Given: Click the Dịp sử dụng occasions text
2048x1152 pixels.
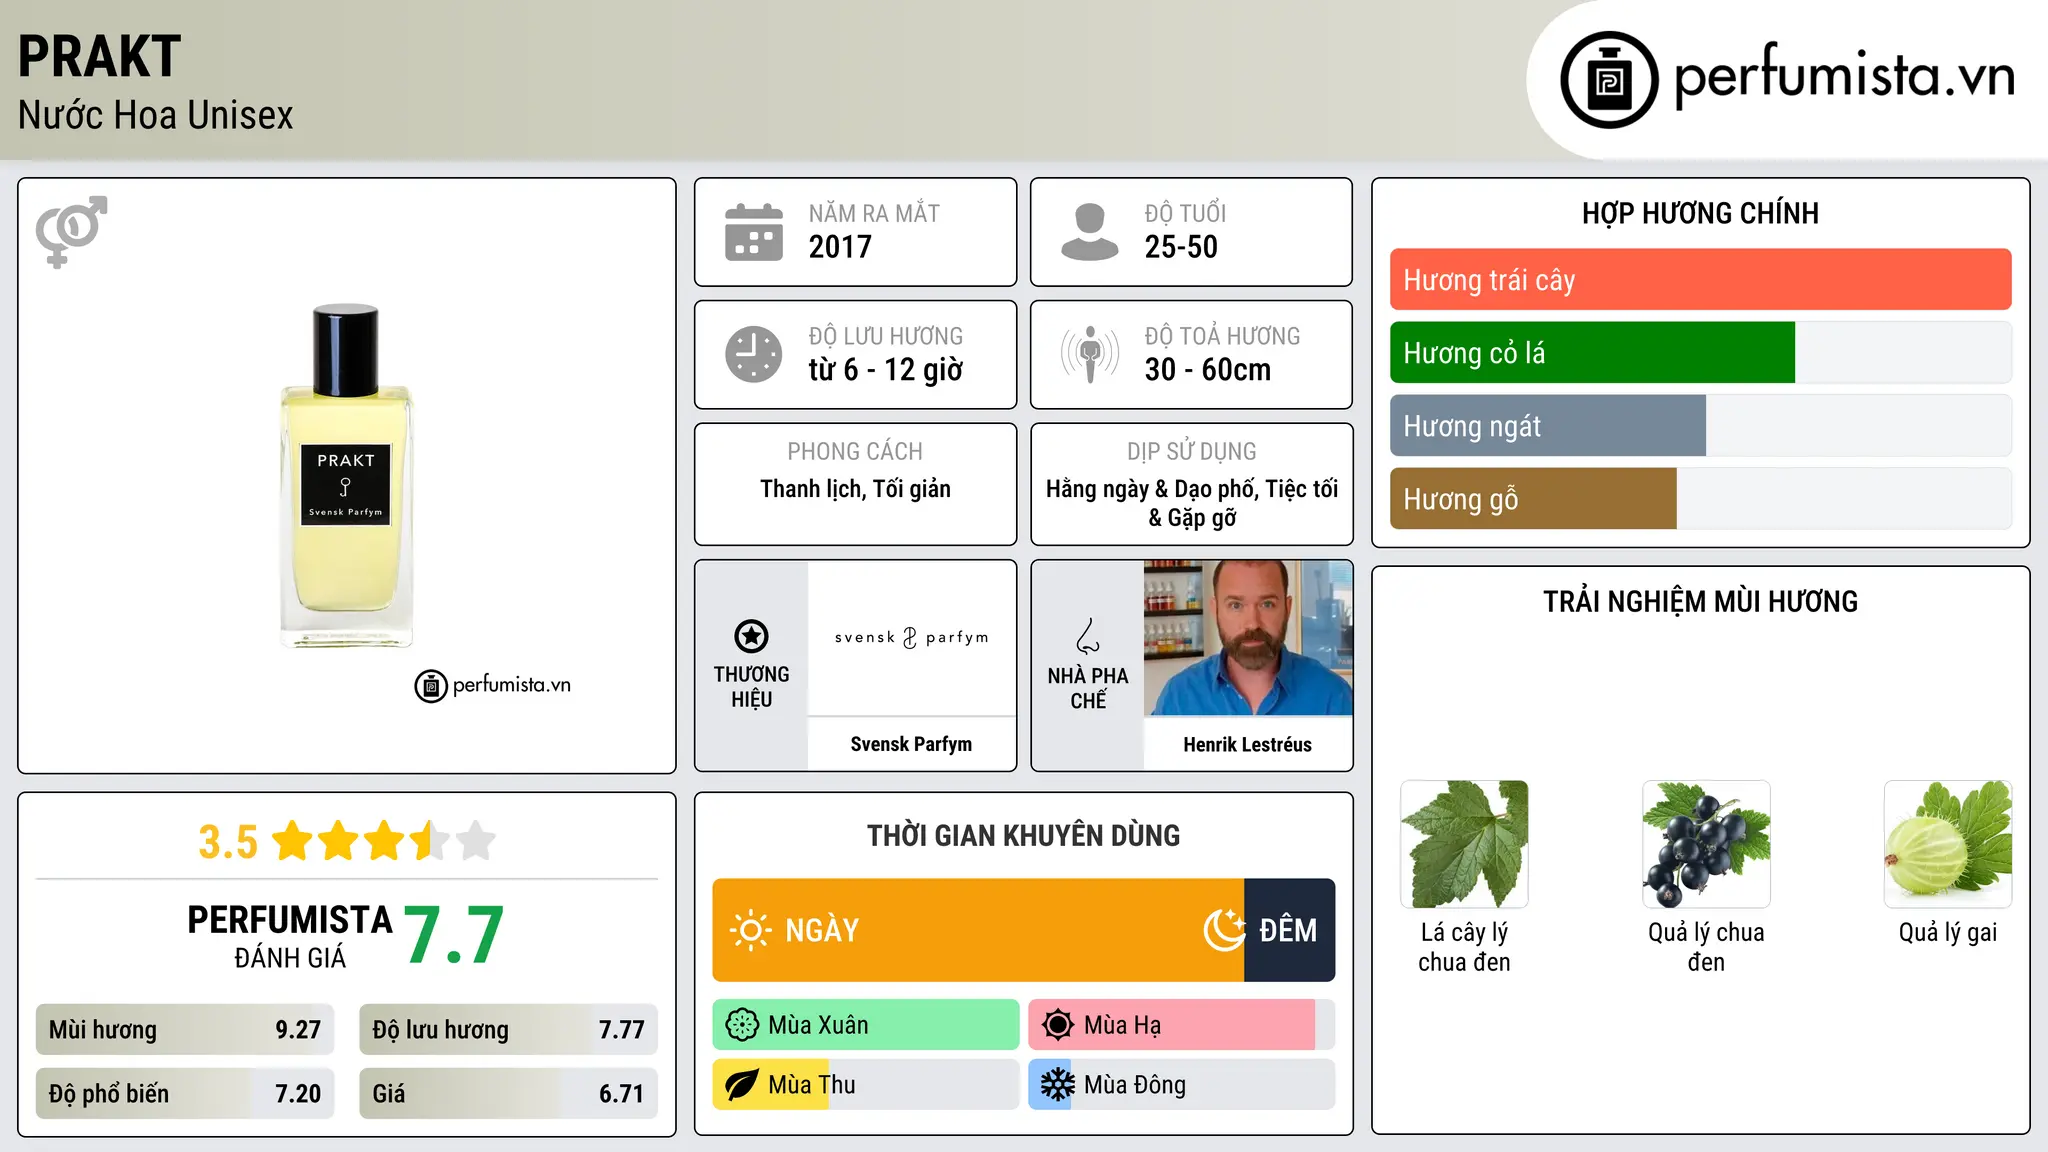Looking at the screenshot, I should coord(1192,503).
